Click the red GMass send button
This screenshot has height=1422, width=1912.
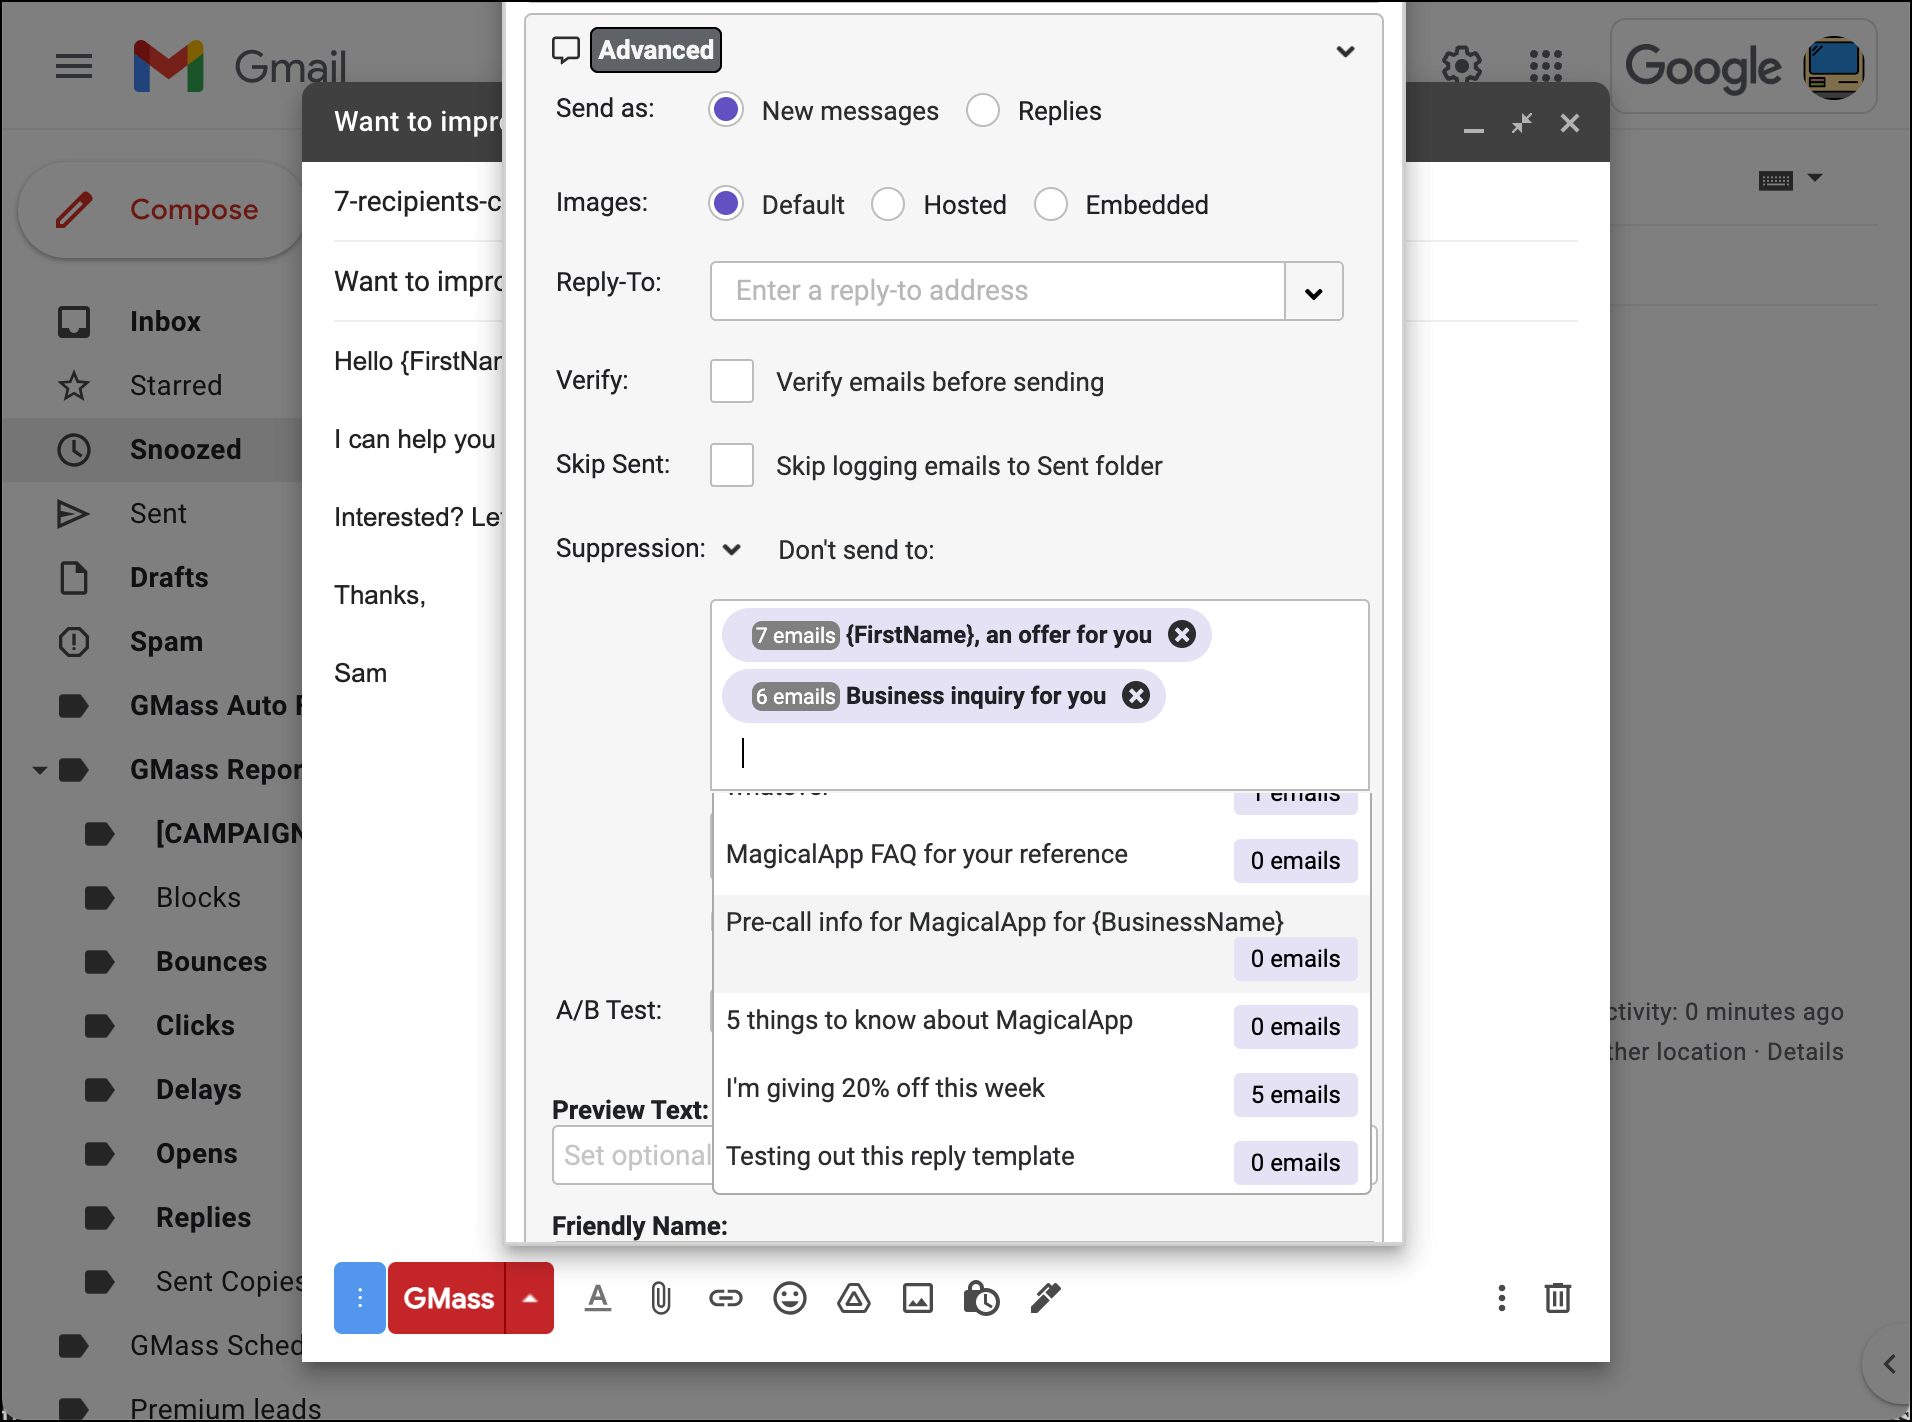pos(447,1298)
